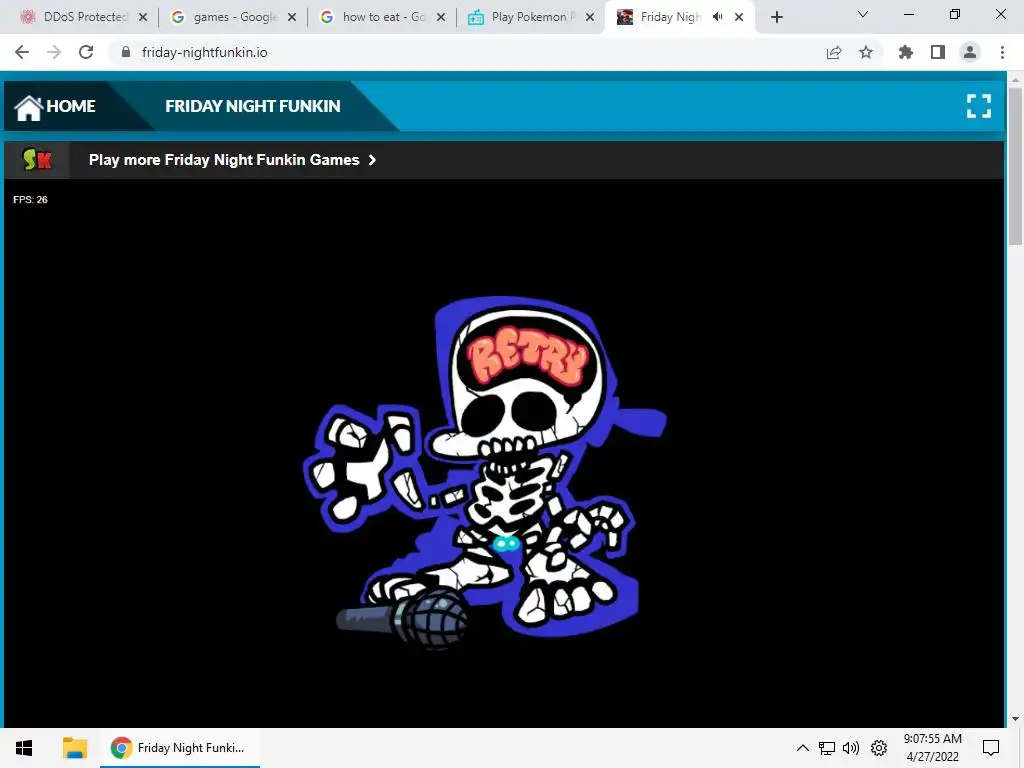Bookmark this page with the star
The image size is (1024, 768).
(866, 52)
